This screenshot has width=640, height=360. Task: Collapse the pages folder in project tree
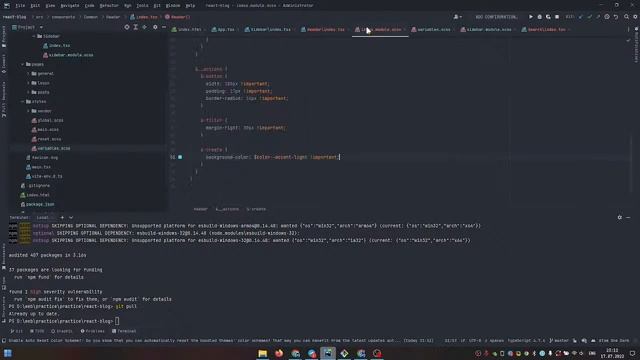23,64
